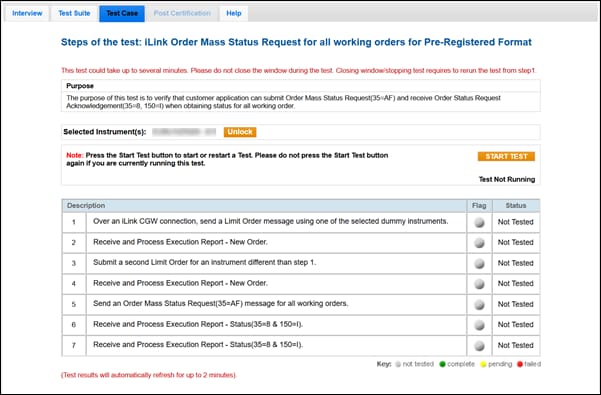Select the Test Case tab

click(x=122, y=13)
